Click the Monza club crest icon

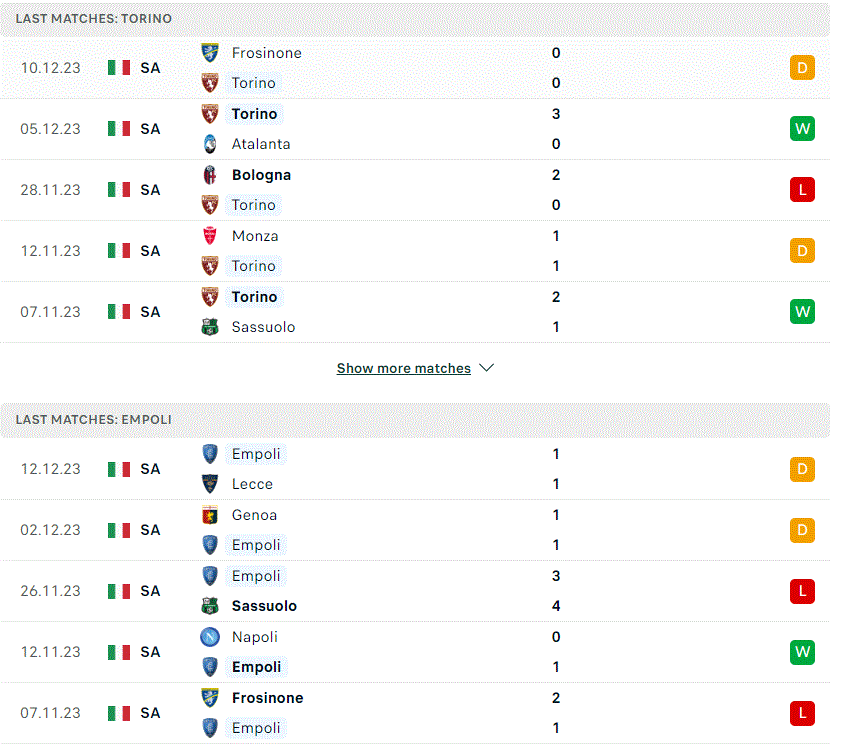(x=210, y=236)
